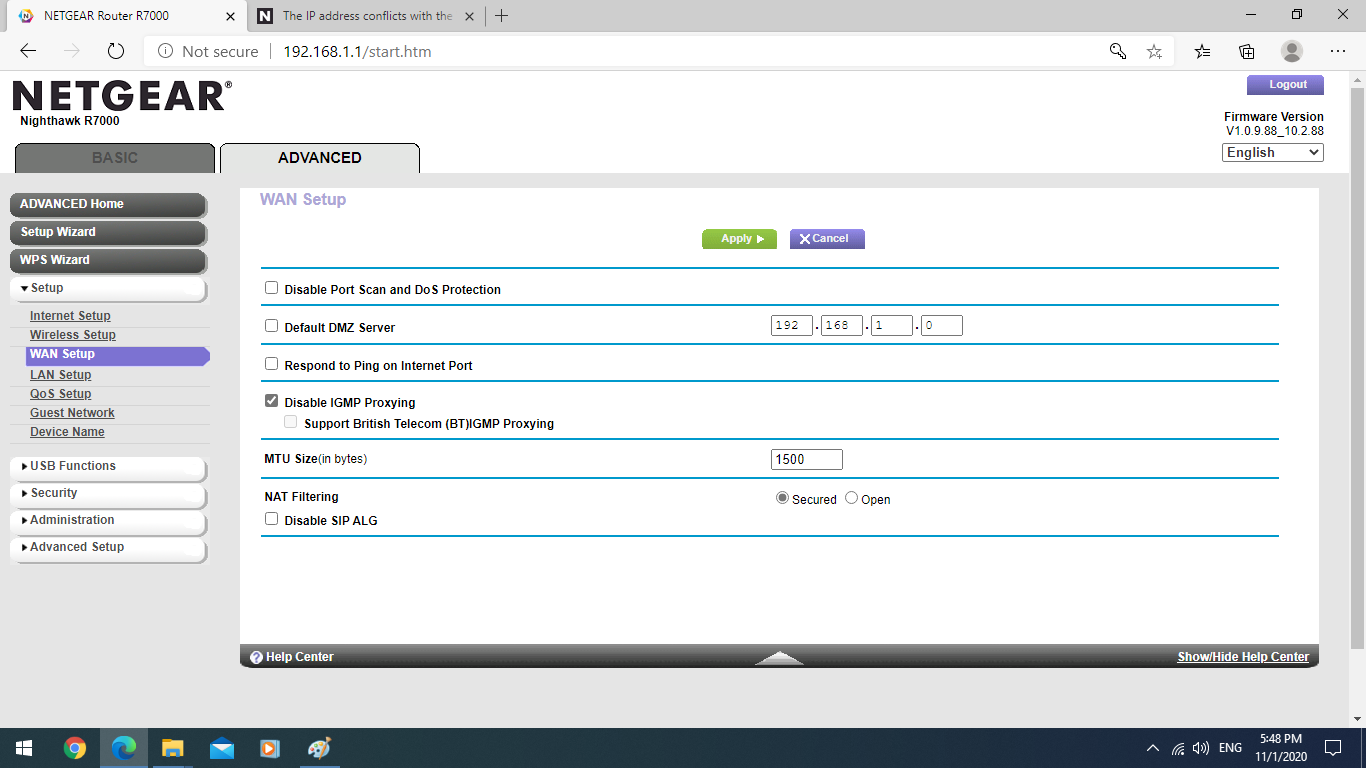Click the browser back arrow
The height and width of the screenshot is (768, 1366).
point(28,51)
